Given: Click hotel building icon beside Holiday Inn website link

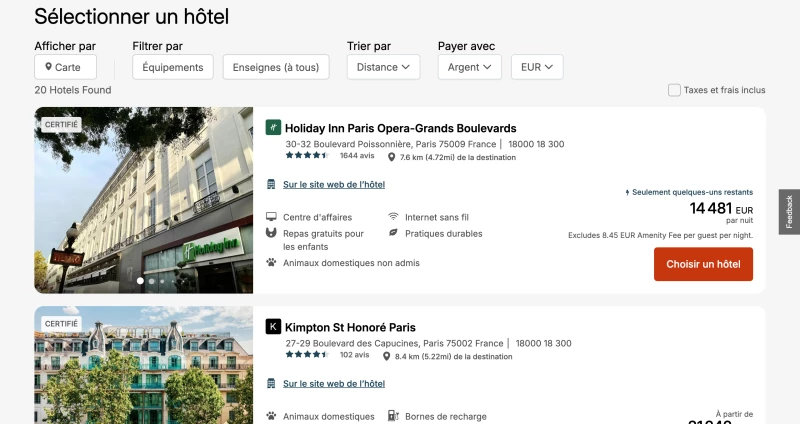Looking at the screenshot, I should (x=271, y=184).
